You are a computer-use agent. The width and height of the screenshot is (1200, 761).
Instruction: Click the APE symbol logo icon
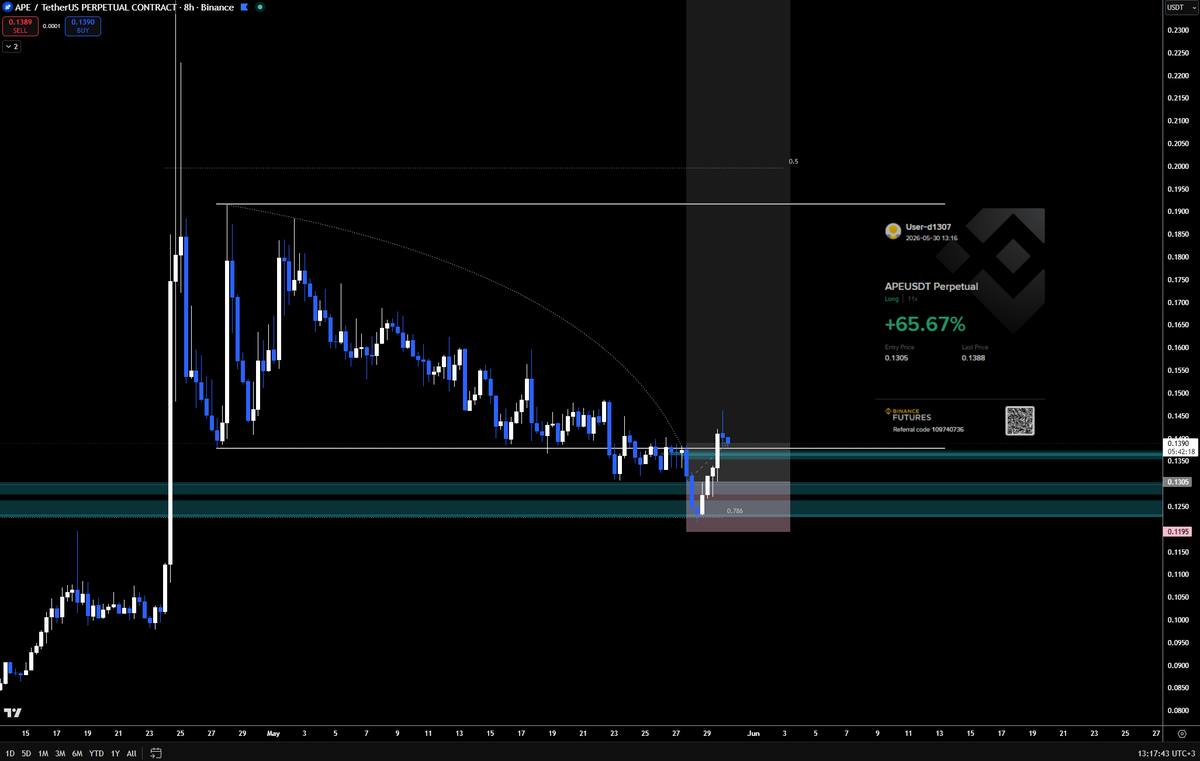pyautogui.click(x=8, y=7)
